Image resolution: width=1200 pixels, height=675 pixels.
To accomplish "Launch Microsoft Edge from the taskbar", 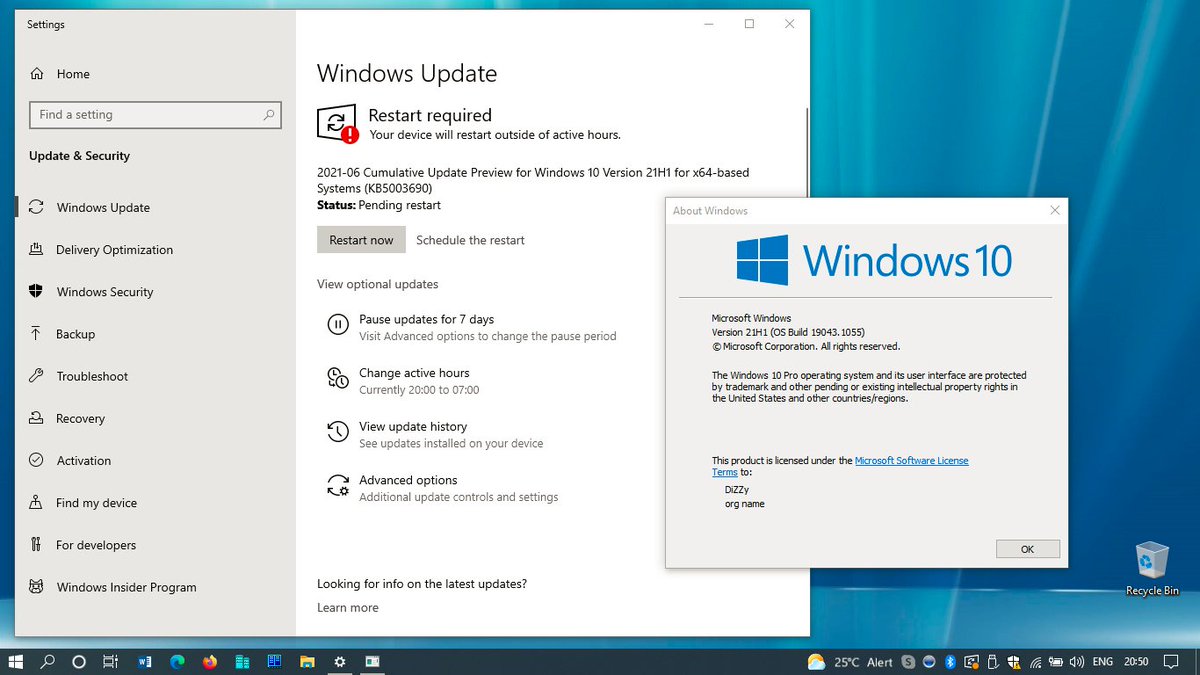I will pyautogui.click(x=177, y=662).
